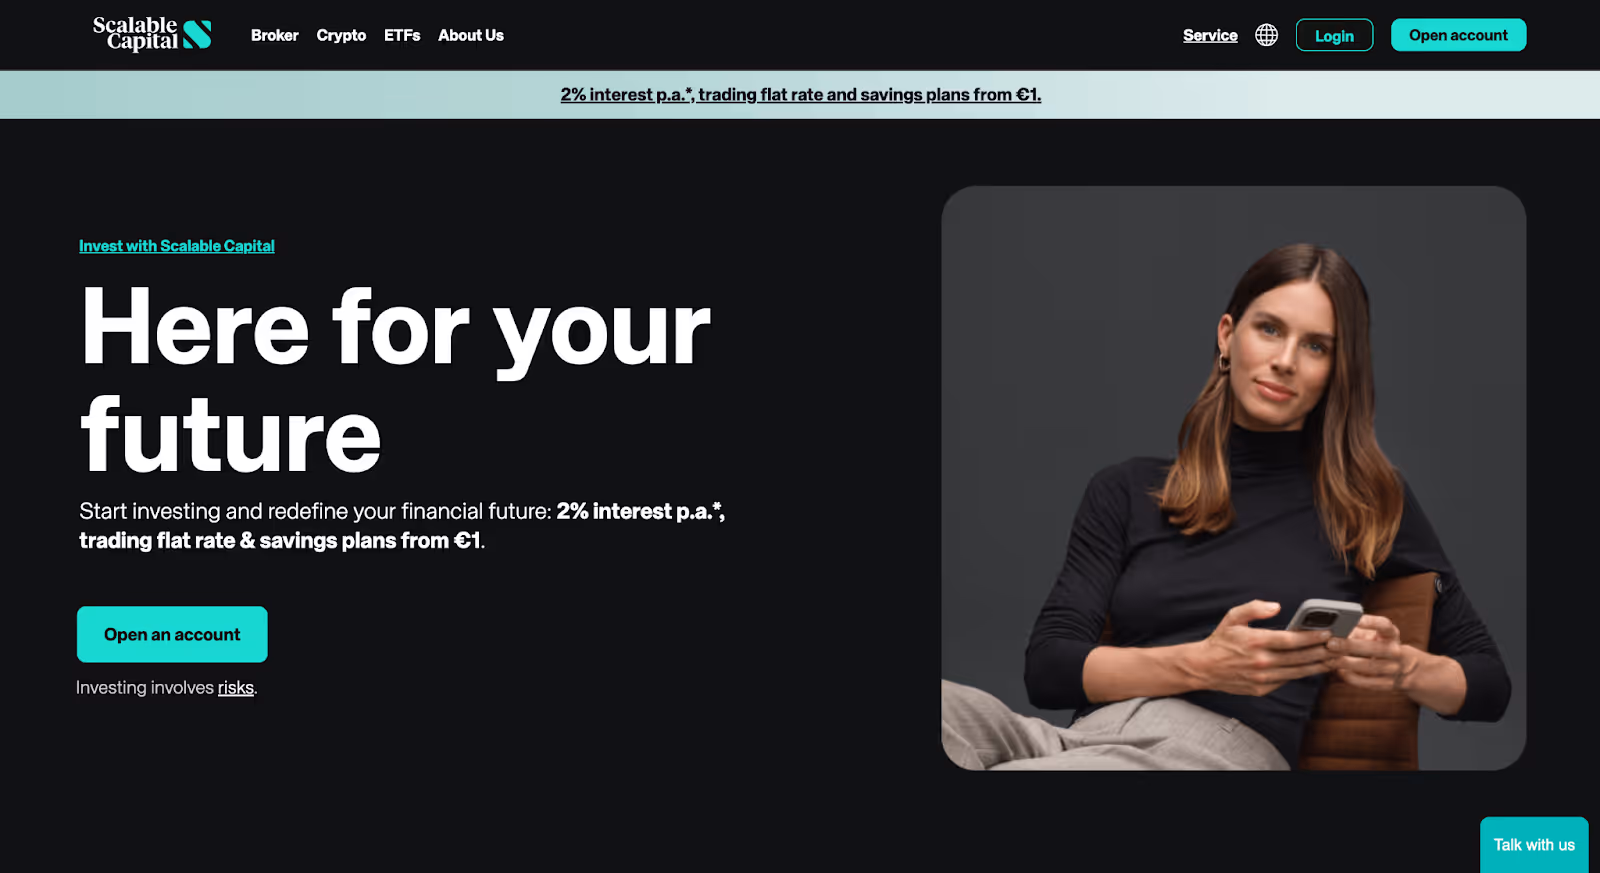Open the Broker menu
Viewport: 1600px width, 873px height.
274,35
